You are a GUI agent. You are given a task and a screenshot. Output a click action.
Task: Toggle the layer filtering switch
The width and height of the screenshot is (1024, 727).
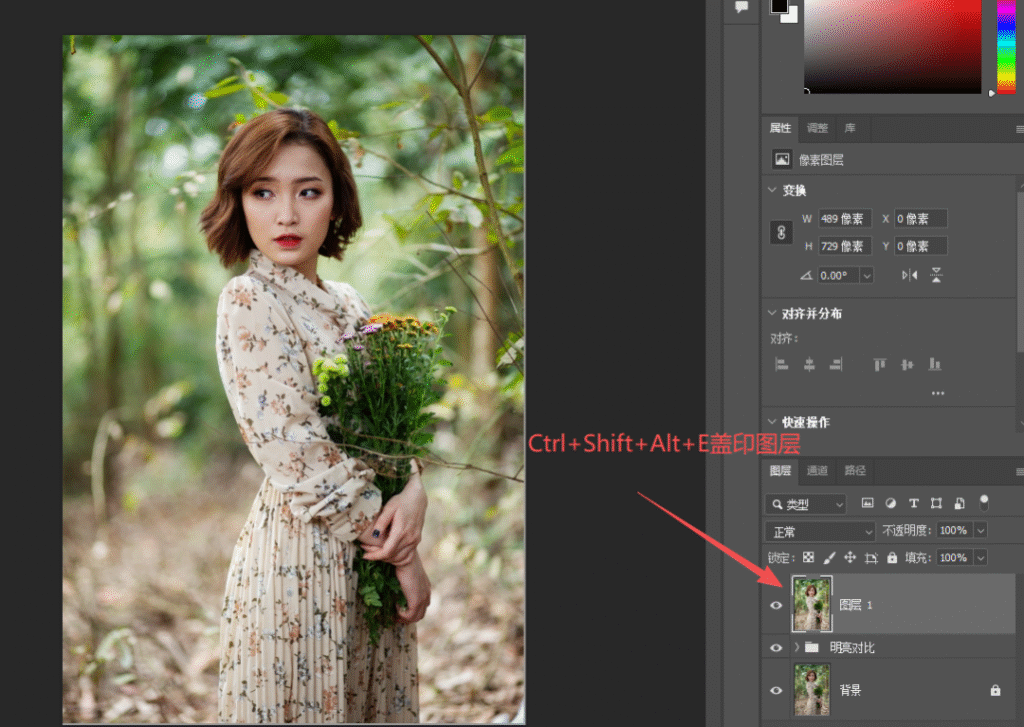(984, 502)
